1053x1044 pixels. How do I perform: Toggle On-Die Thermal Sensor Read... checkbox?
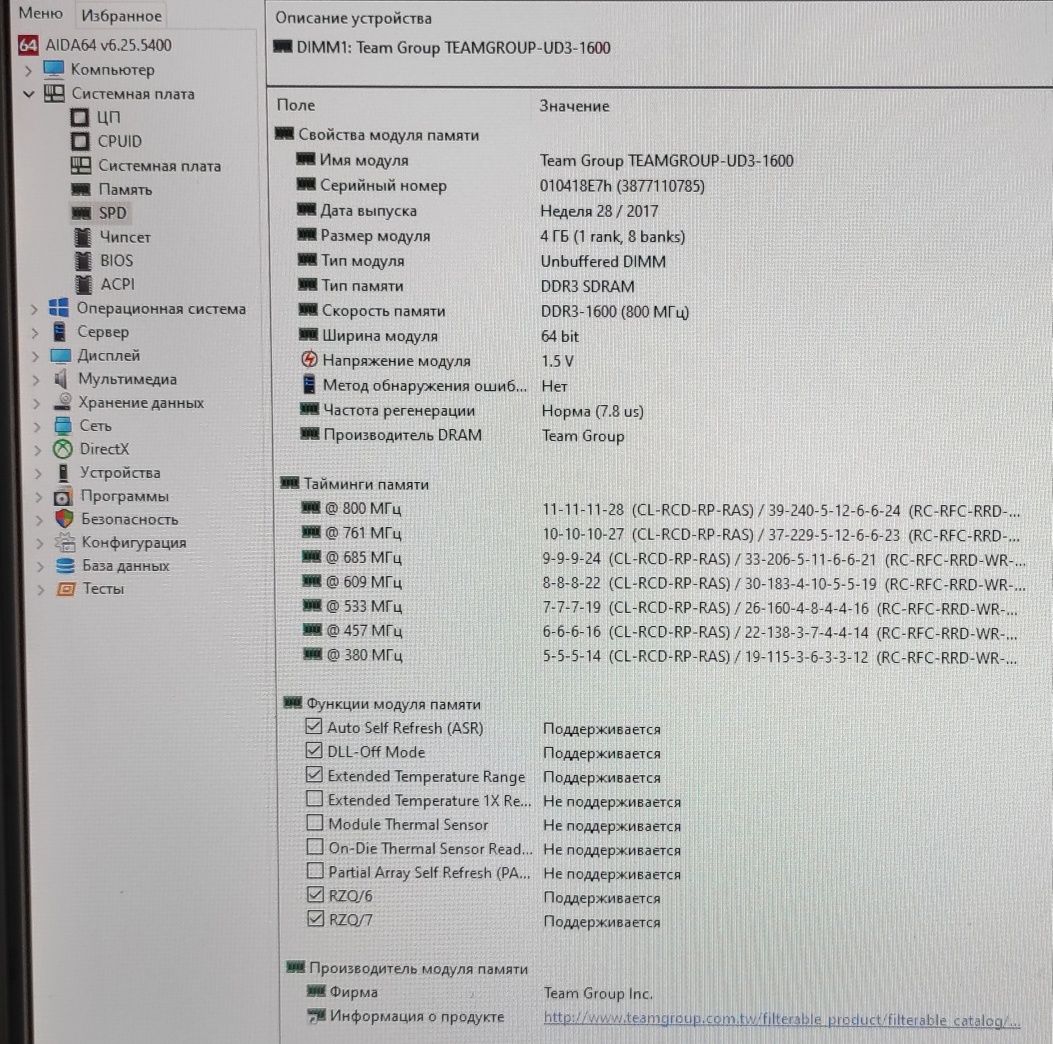pos(315,847)
